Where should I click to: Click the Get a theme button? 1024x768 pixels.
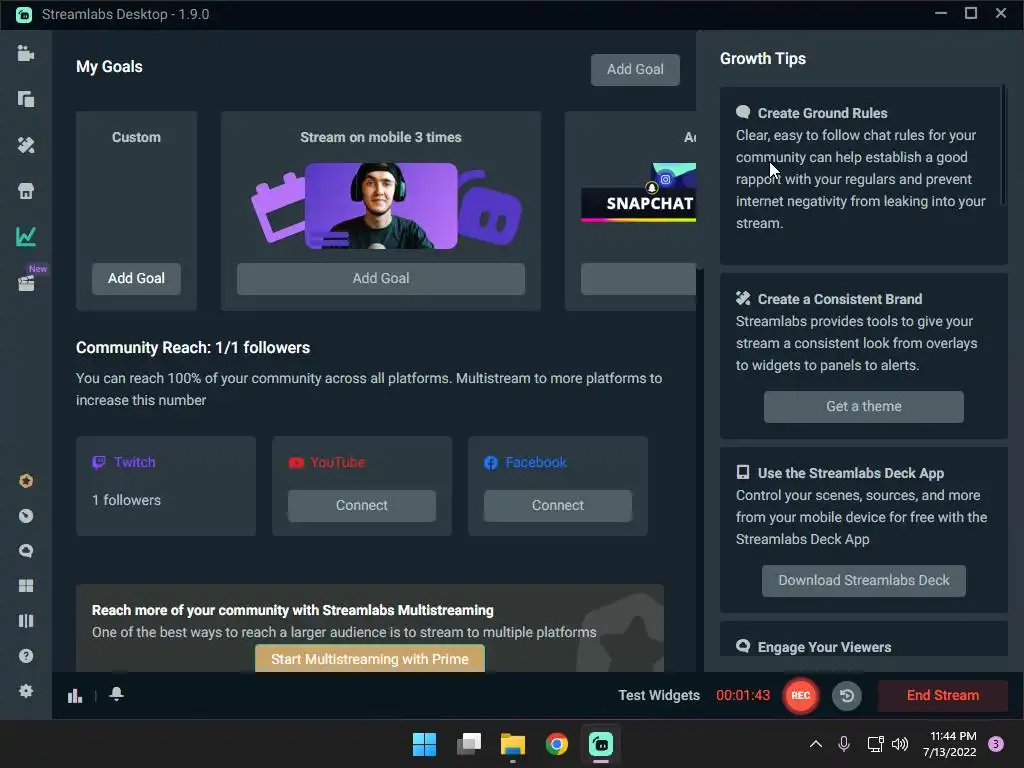tap(863, 406)
